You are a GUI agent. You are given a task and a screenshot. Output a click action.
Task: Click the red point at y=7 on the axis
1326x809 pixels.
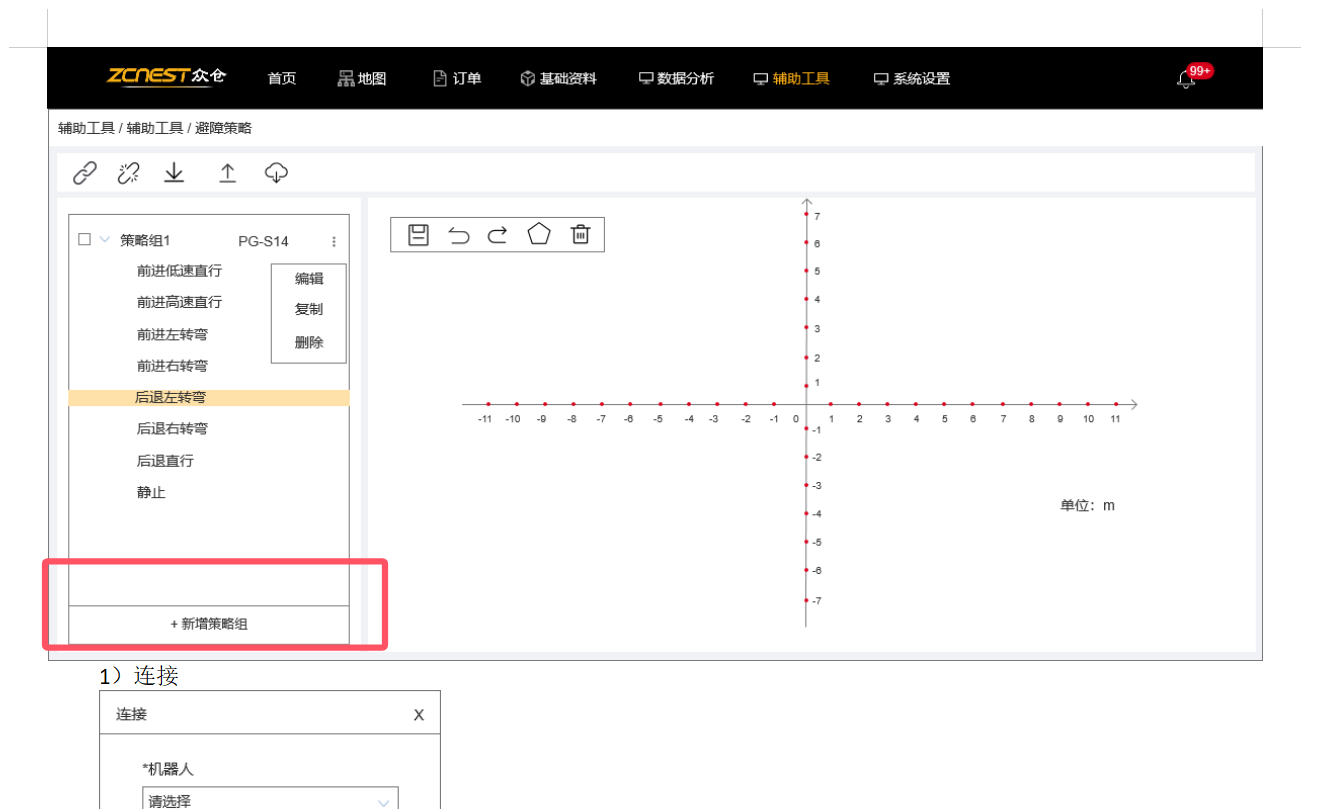click(805, 214)
